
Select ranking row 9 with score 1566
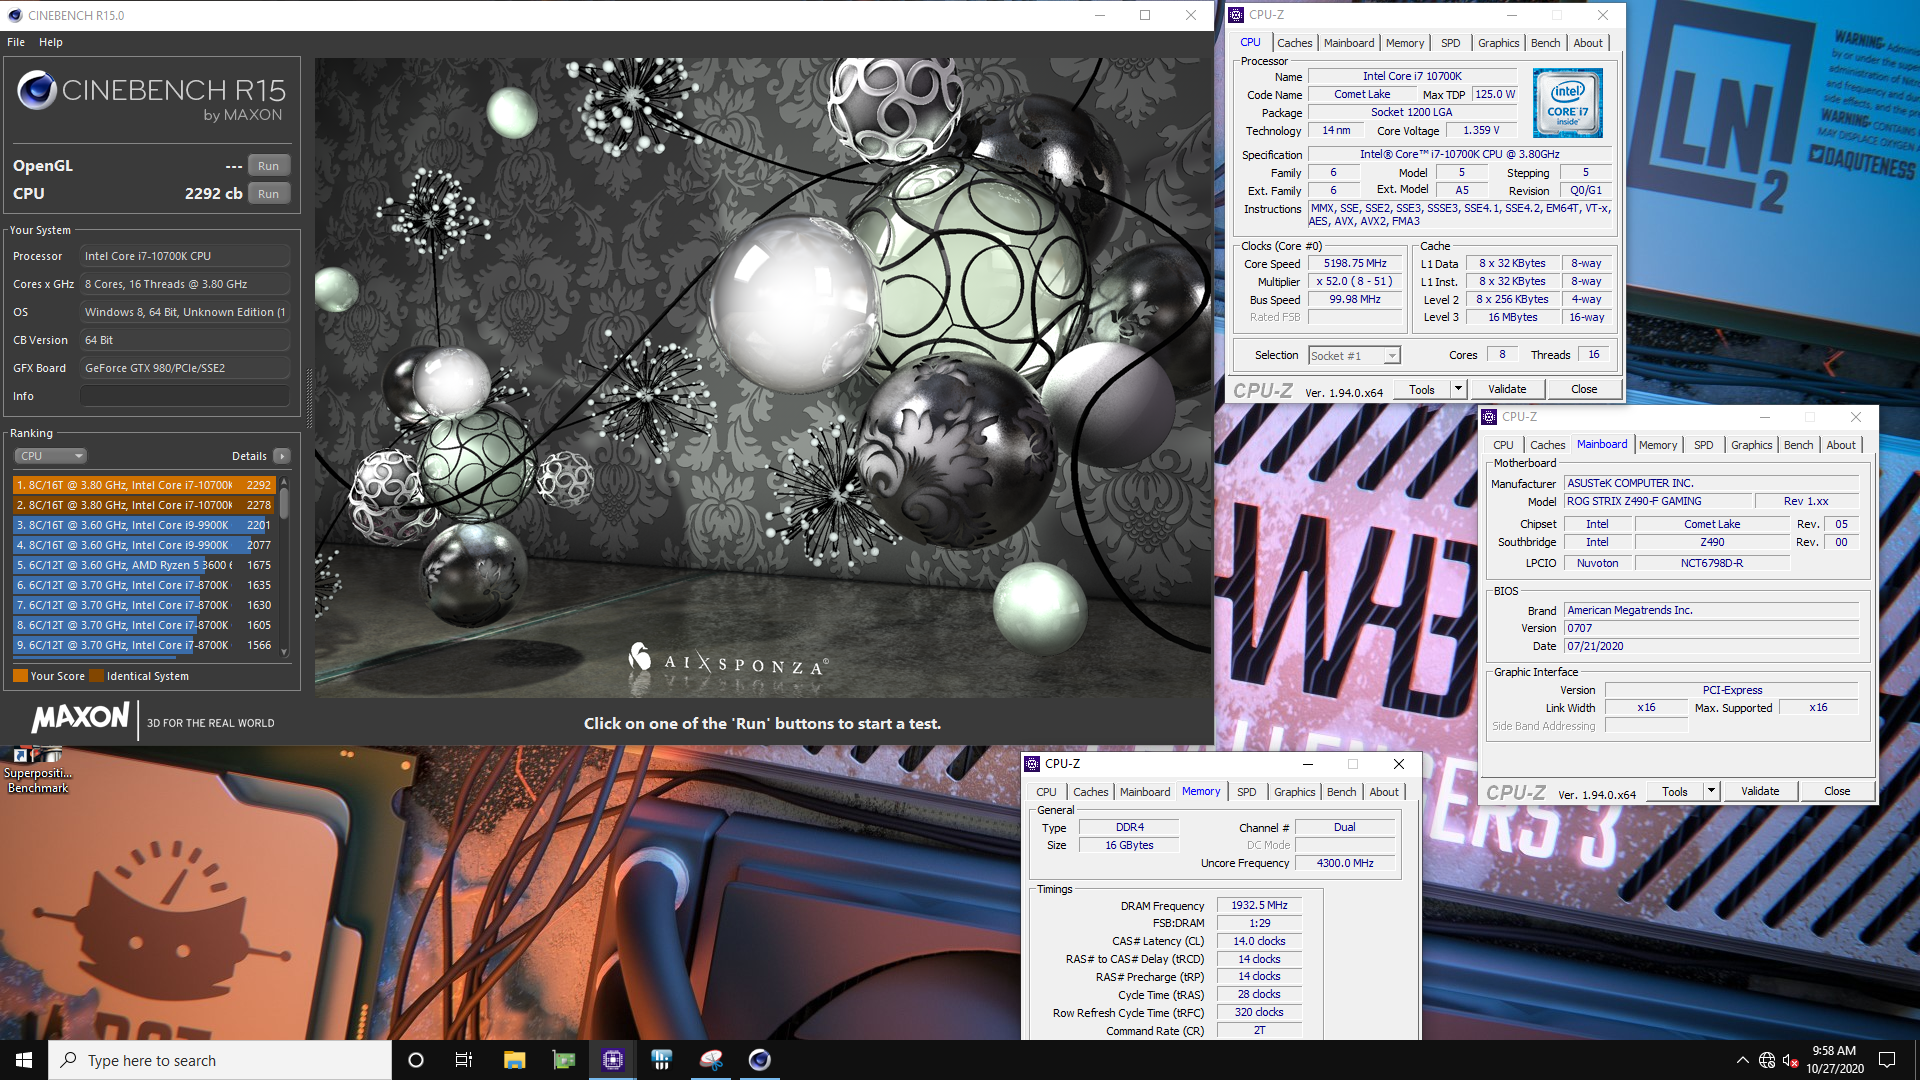[x=144, y=645]
